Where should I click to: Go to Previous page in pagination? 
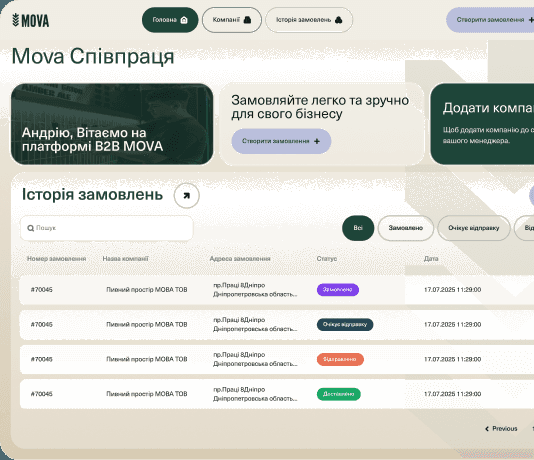(x=501, y=428)
